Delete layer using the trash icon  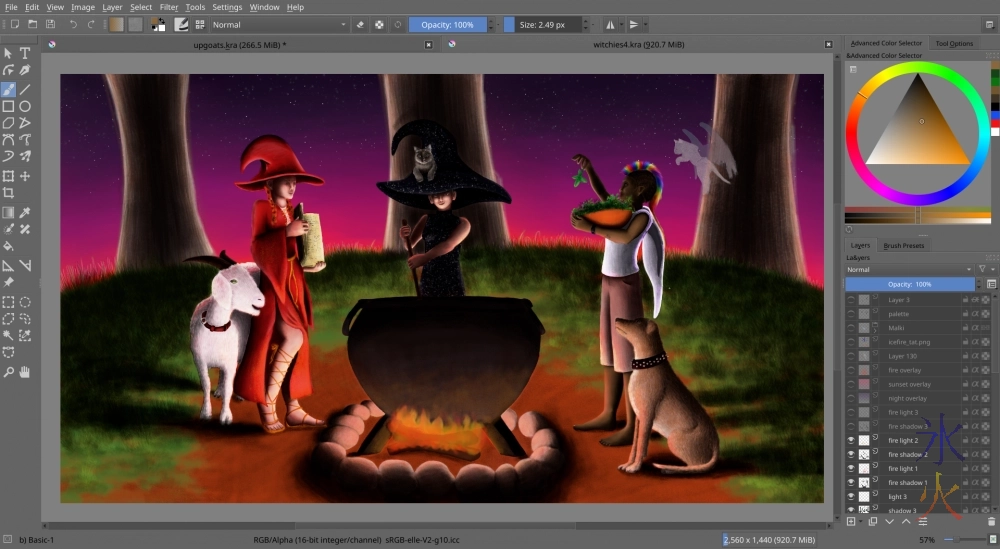pos(991,521)
